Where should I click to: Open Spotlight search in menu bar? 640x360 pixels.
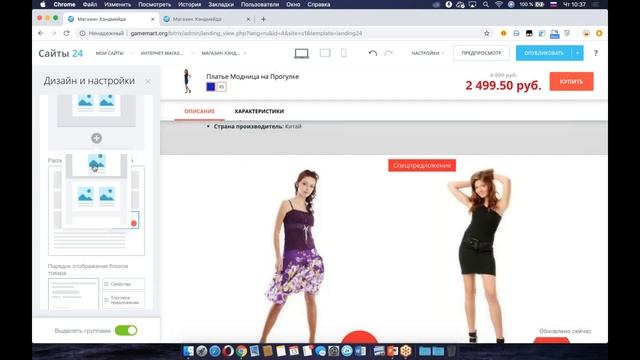click(486, 4)
